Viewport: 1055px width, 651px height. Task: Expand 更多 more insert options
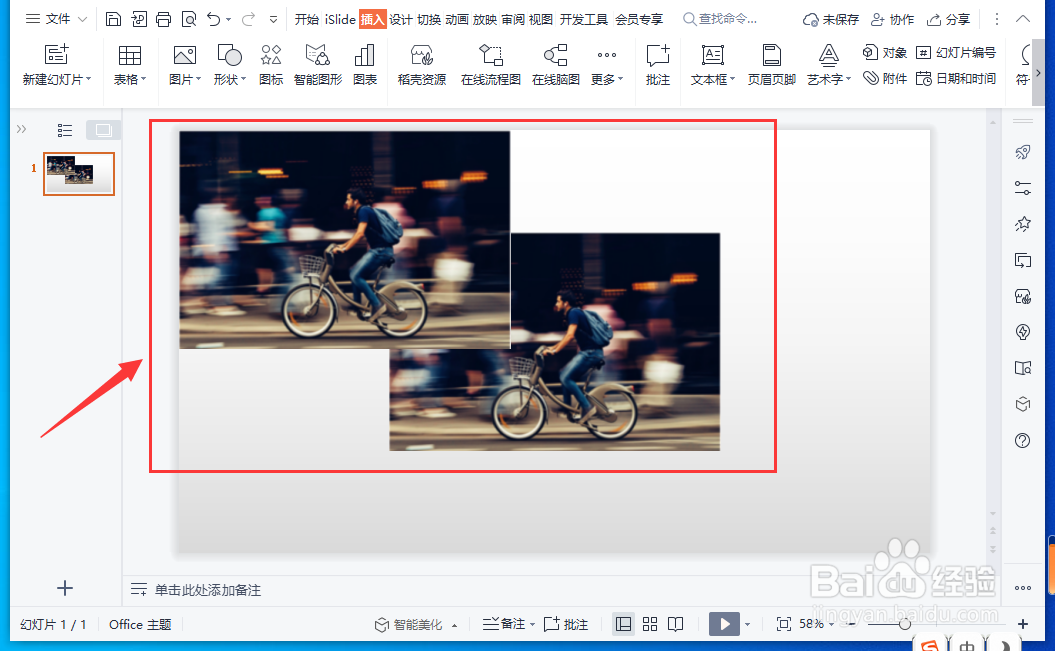point(607,65)
